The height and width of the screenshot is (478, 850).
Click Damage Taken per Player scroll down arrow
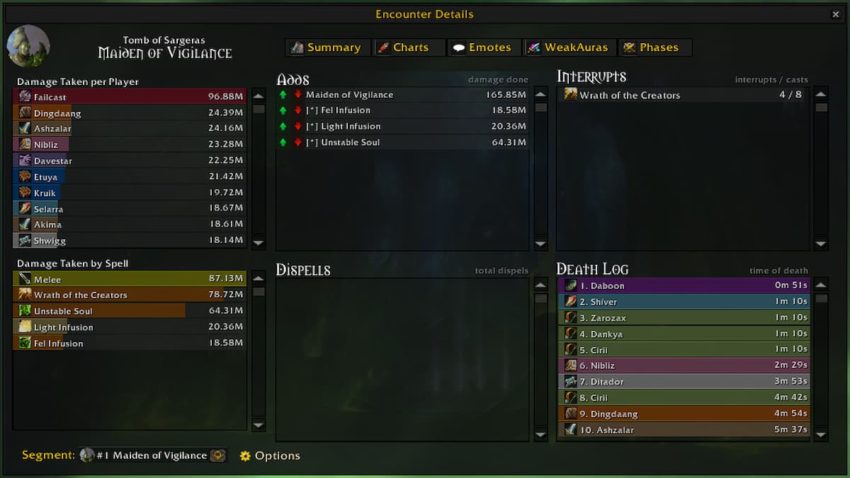(259, 243)
